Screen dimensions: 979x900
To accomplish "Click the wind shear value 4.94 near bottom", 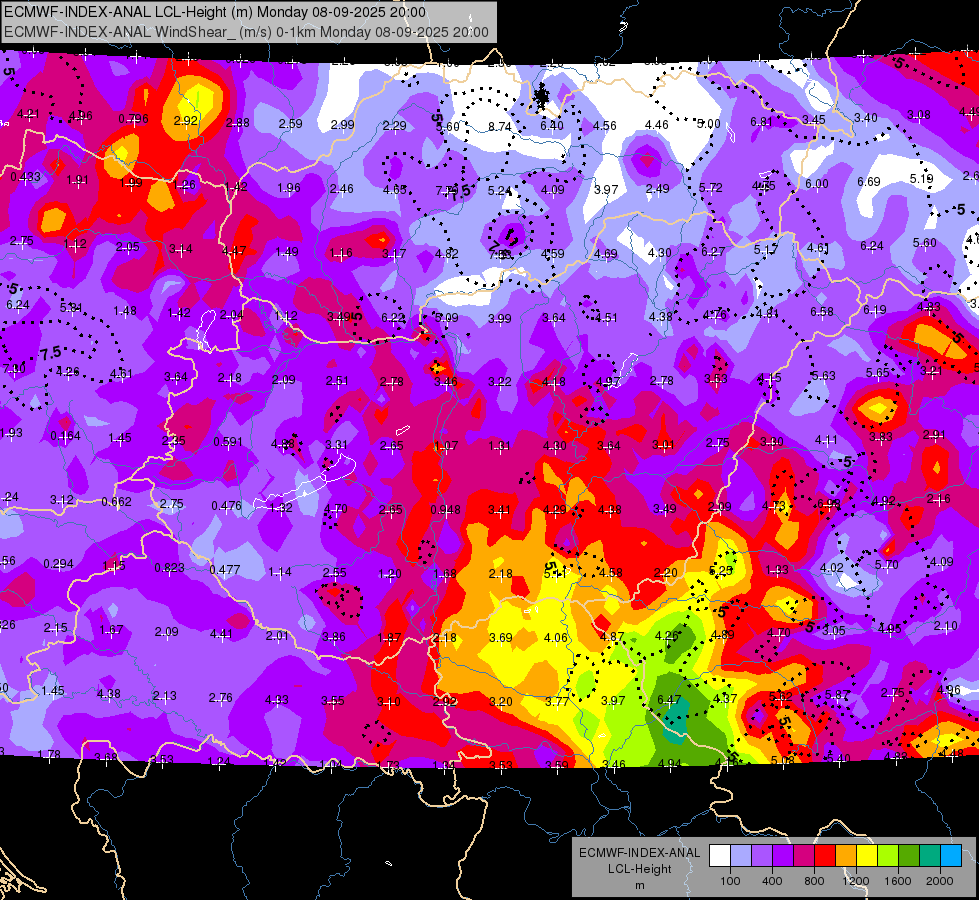I will click(x=669, y=763).
